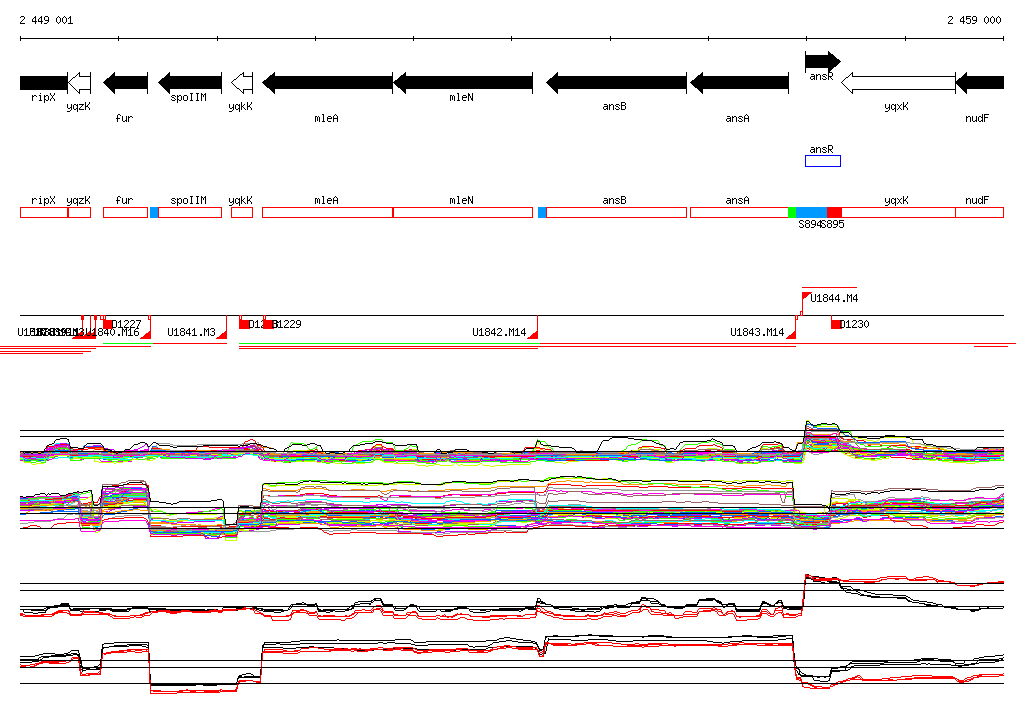The height and width of the screenshot is (714, 1024).
Task: Click the white yqkK gene arrow
Action: tap(242, 83)
